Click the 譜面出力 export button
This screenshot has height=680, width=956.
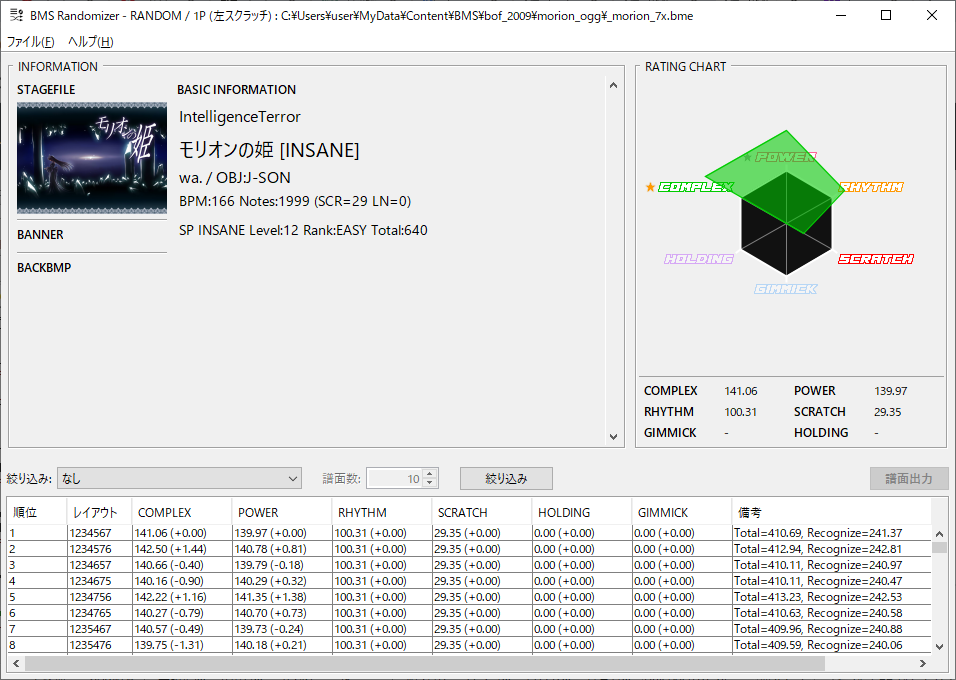point(909,479)
